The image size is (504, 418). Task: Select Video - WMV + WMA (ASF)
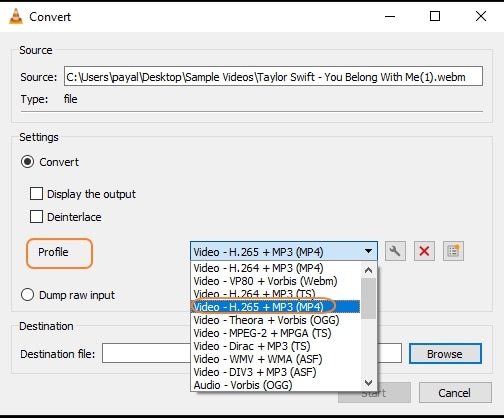click(x=276, y=359)
